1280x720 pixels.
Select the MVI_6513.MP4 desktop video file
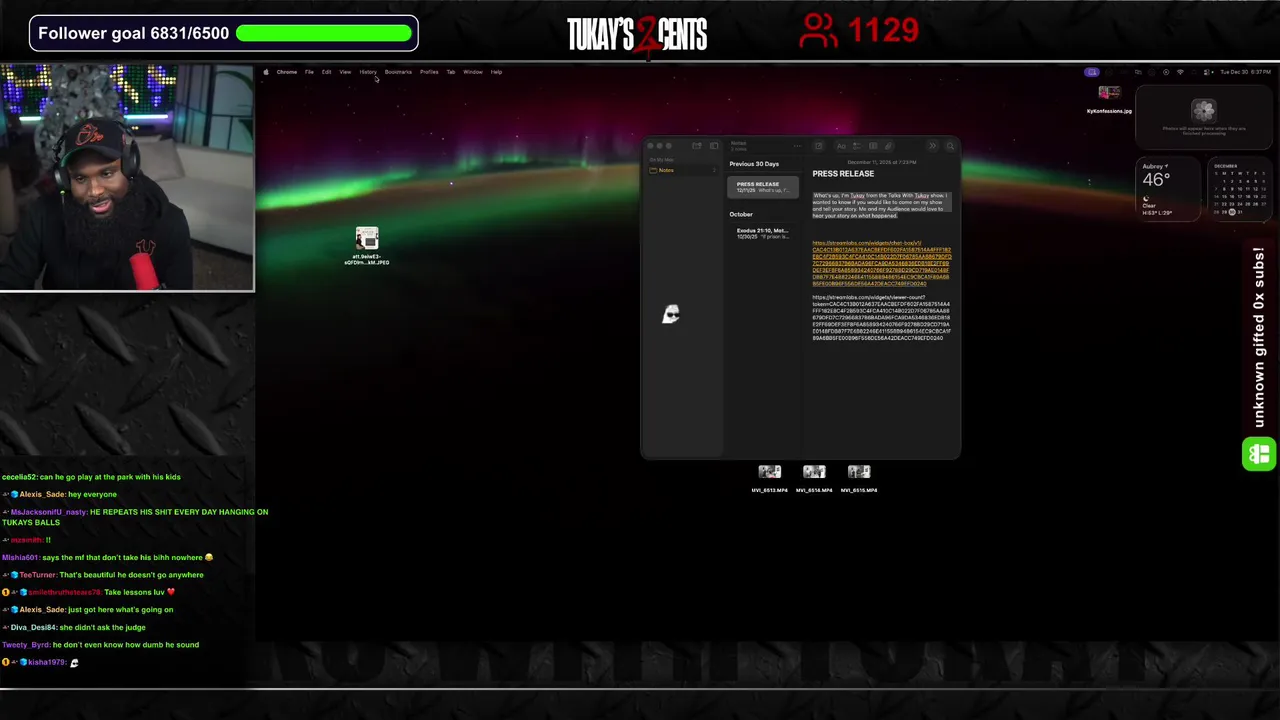[x=769, y=479]
